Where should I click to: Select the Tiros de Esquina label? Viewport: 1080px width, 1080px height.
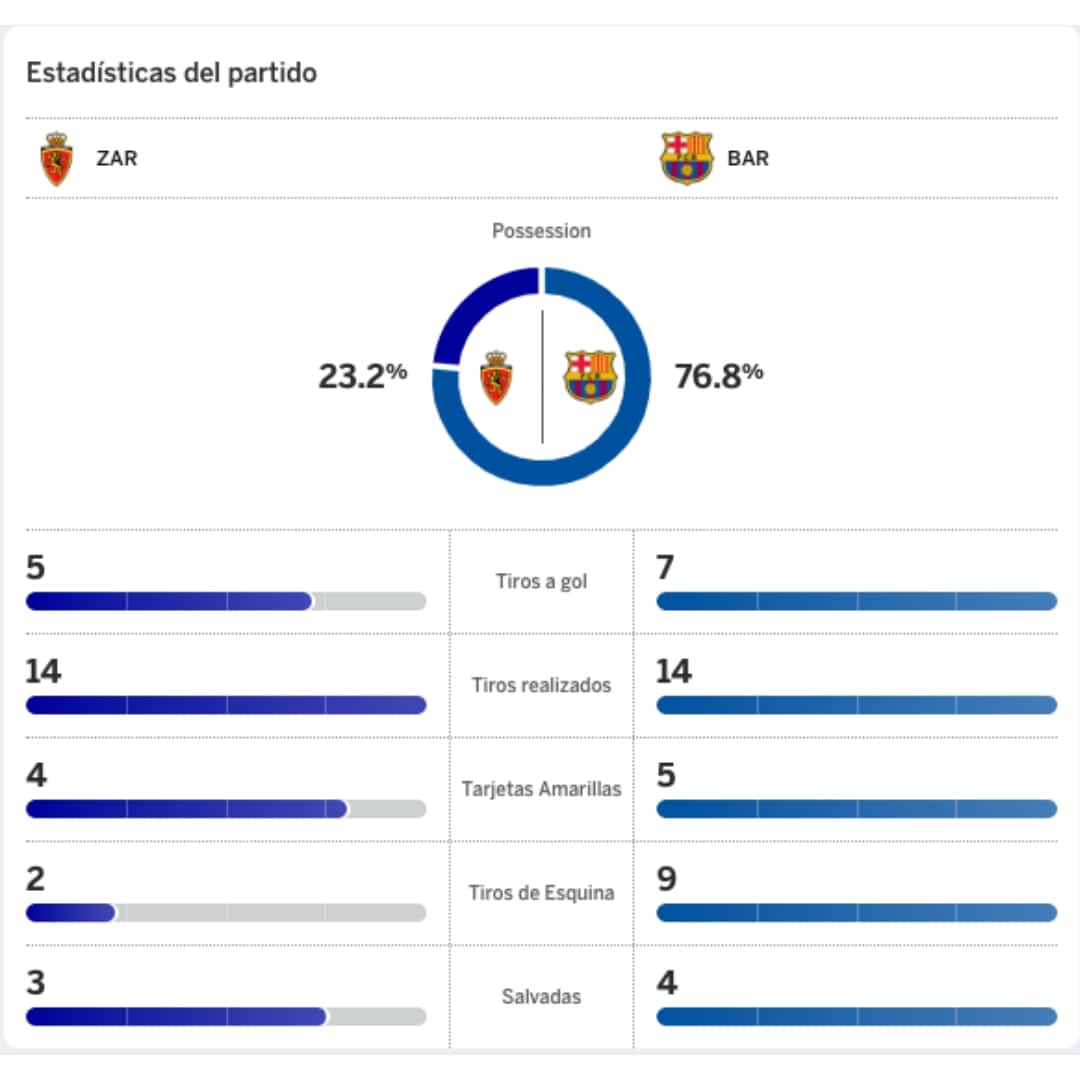[541, 893]
